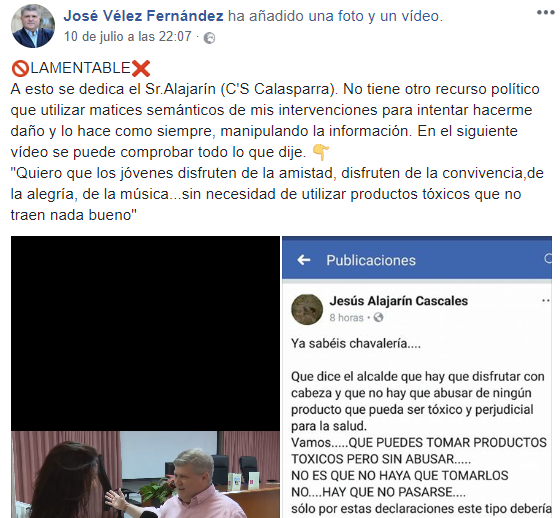This screenshot has height=518, width=560.
Task: Open the post options three-dot menu
Action: [x=546, y=13]
